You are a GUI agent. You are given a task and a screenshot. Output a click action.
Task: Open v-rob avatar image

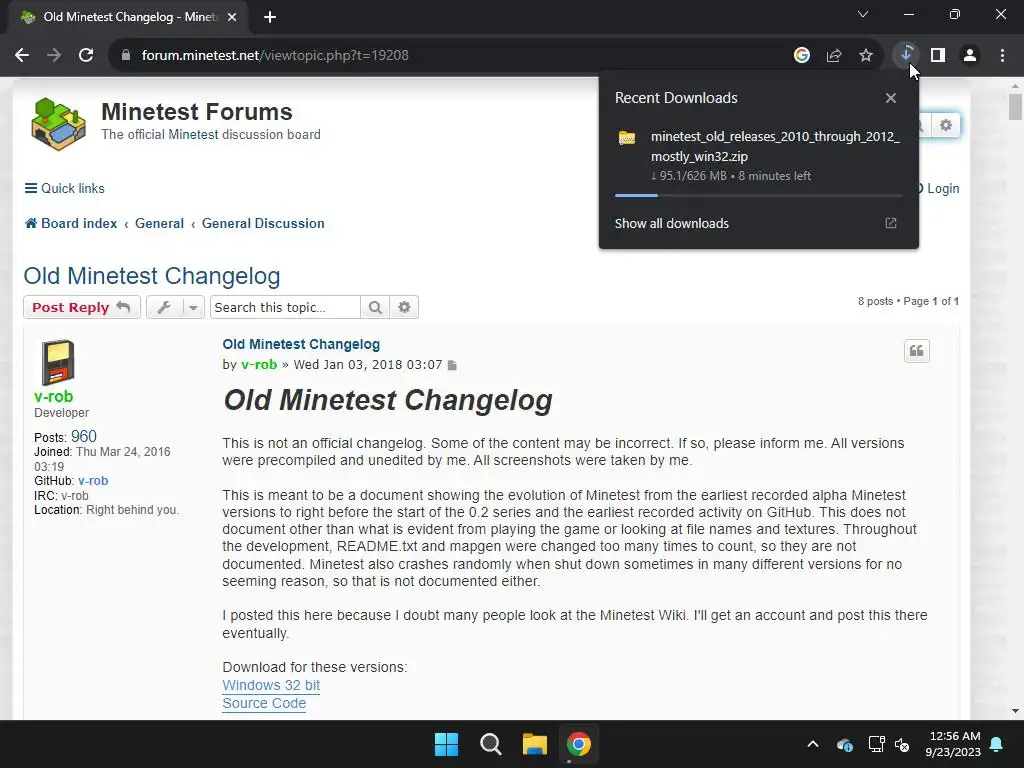tap(57, 362)
